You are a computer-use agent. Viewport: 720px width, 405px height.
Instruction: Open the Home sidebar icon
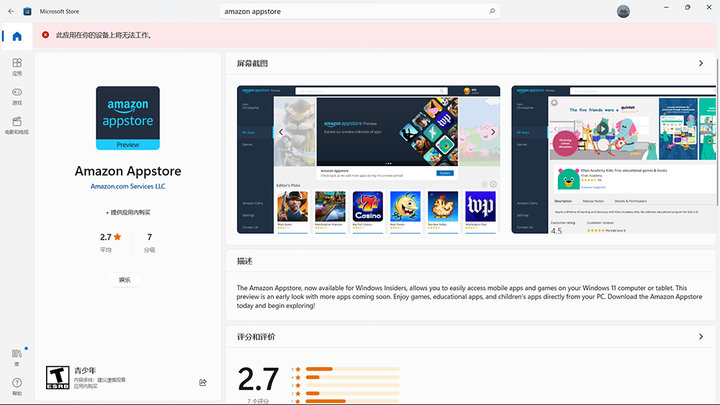pyautogui.click(x=17, y=36)
